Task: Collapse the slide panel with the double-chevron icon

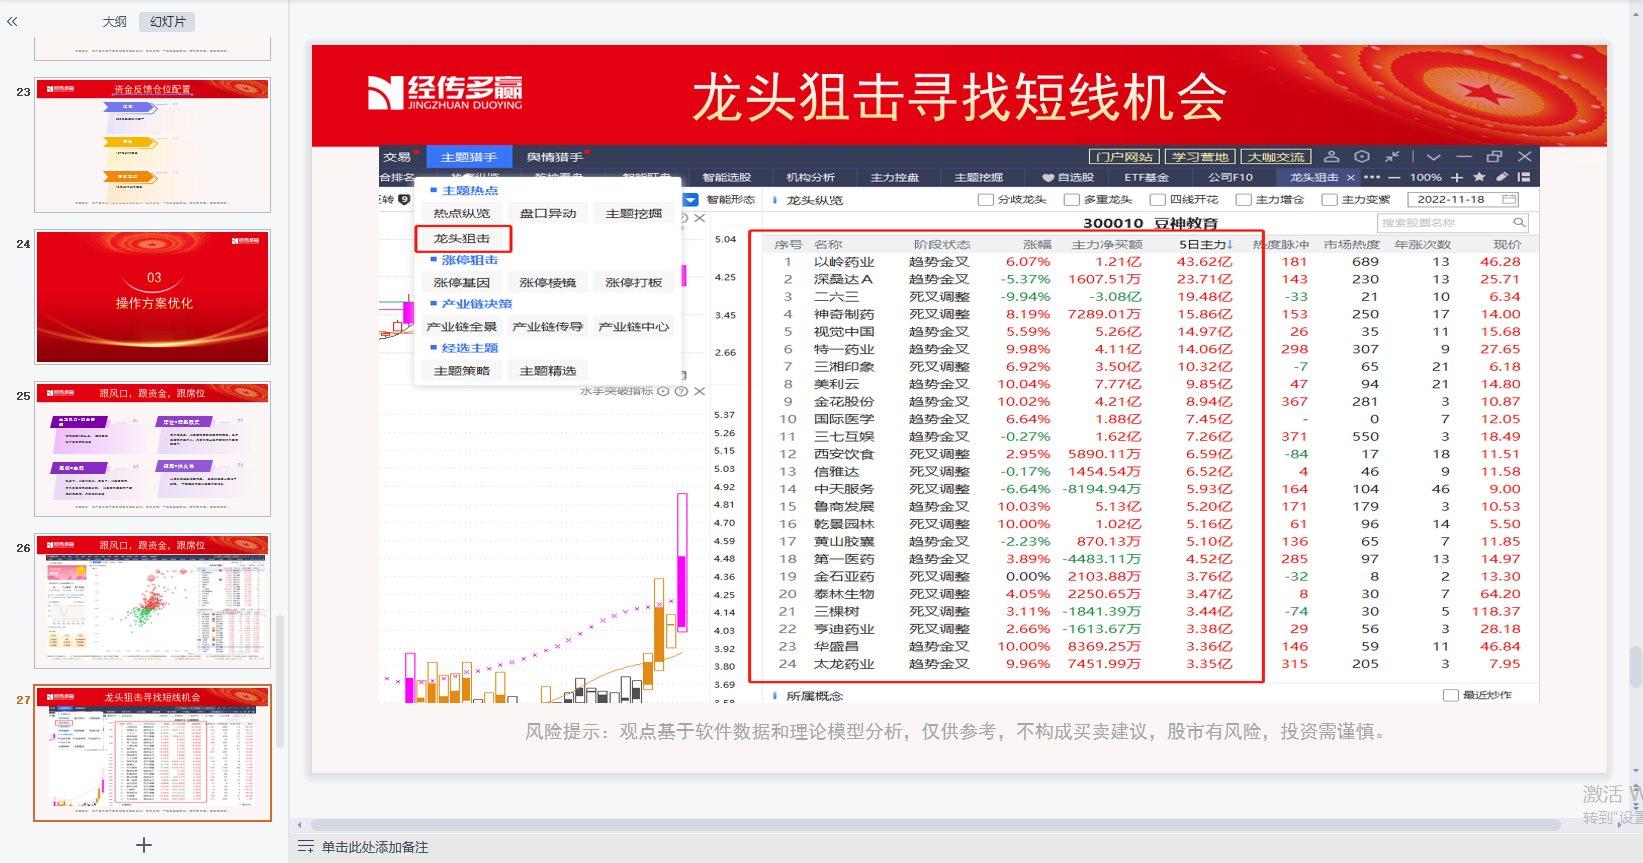Action: (12, 21)
